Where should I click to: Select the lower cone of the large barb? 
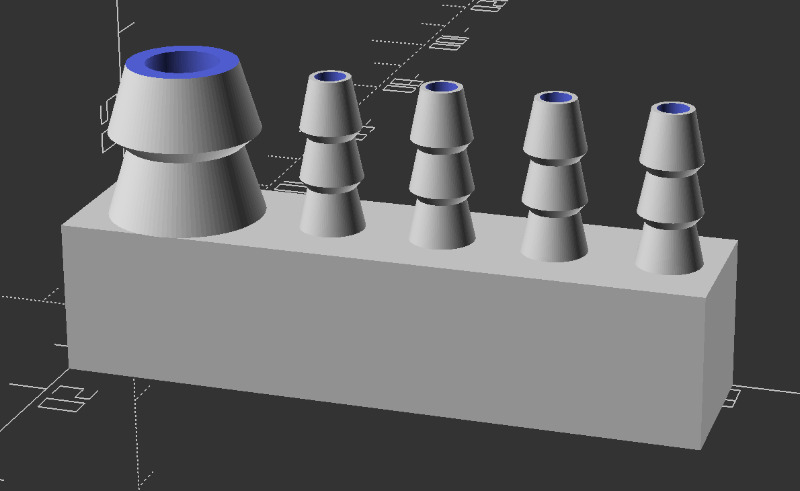[186, 195]
